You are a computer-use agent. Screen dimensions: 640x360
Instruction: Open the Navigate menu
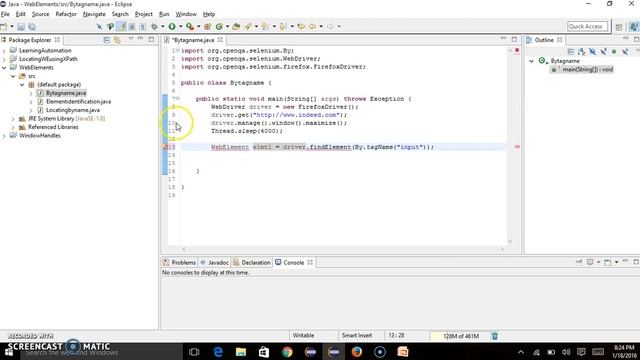(94, 14)
